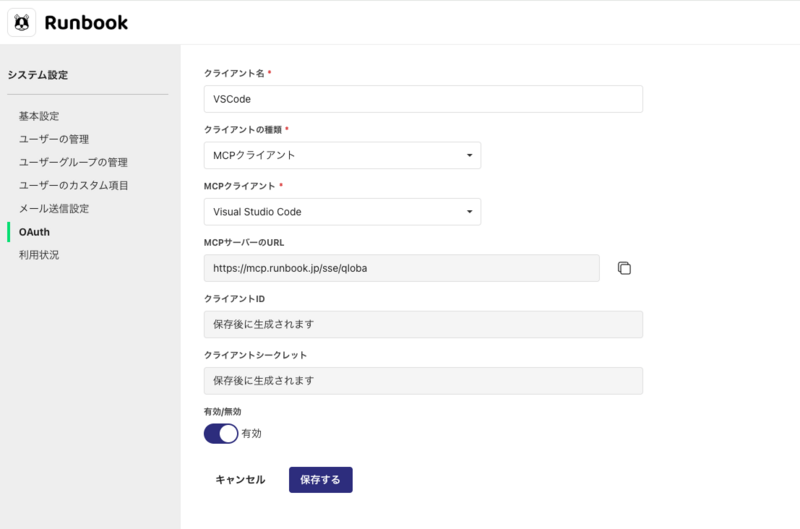Select ユーザーグループの管理 menu item
800x529 pixels.
coord(73,162)
